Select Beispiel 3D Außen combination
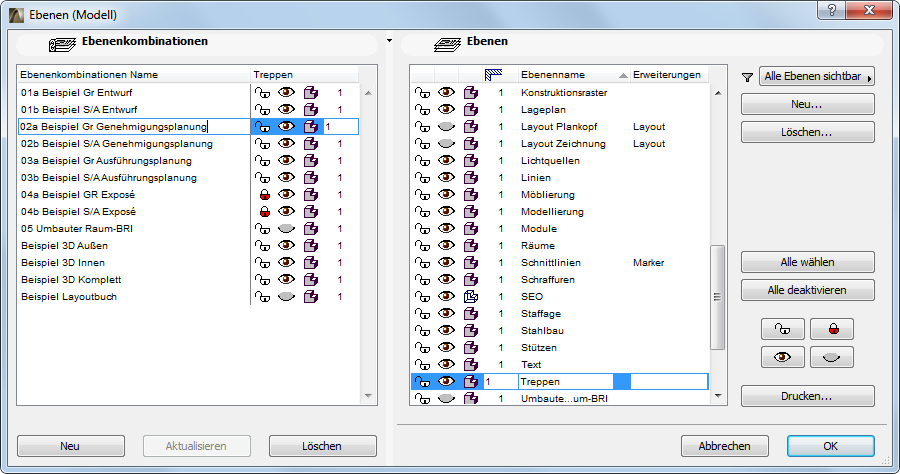 (64, 246)
